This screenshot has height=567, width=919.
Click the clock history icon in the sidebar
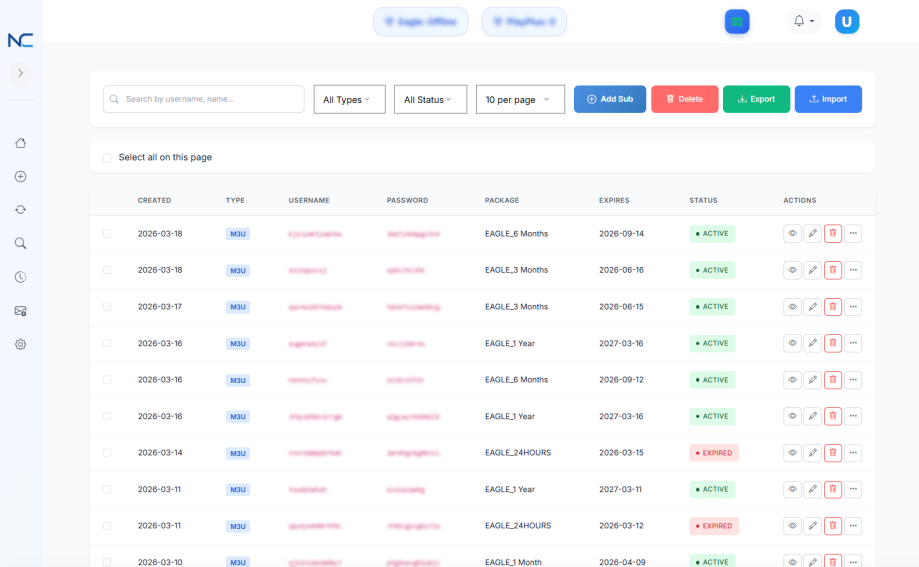pos(20,277)
